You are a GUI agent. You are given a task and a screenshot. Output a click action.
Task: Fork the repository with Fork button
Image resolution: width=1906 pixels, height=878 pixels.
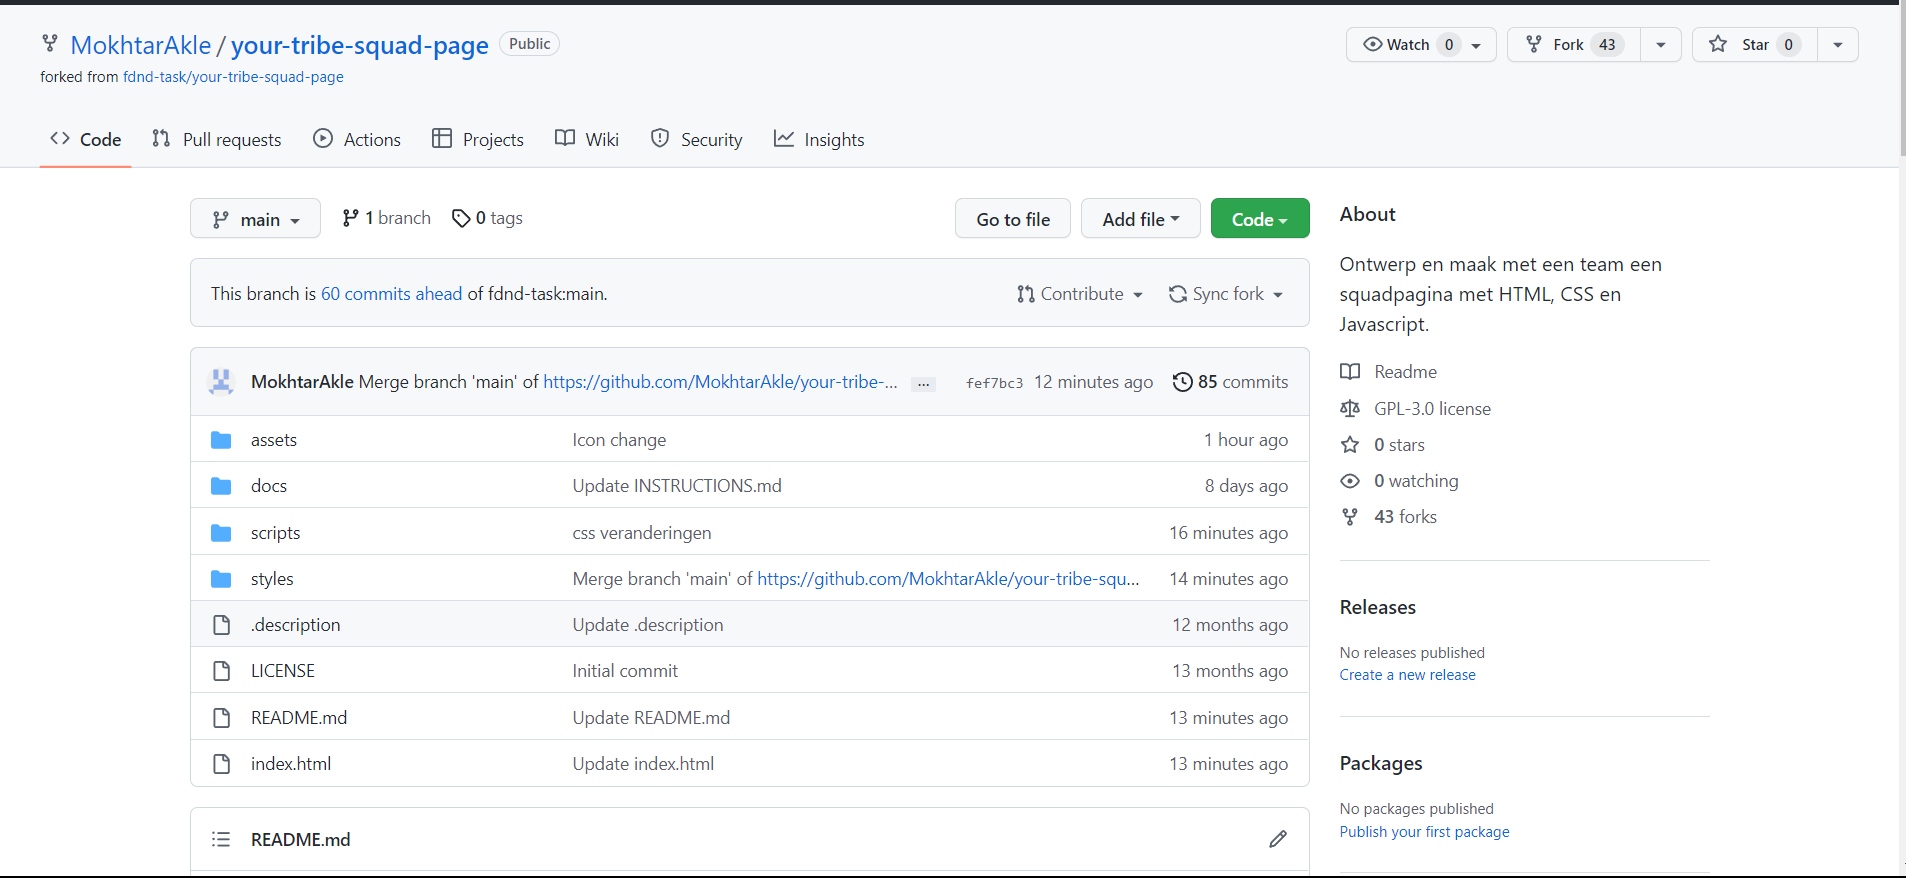point(1573,44)
